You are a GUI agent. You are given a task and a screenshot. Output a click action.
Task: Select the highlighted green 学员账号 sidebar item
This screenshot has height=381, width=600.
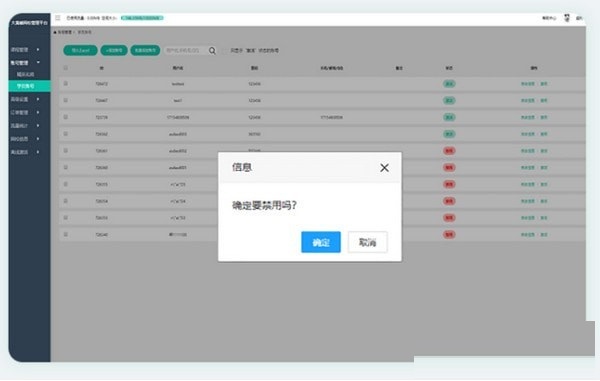[29, 86]
